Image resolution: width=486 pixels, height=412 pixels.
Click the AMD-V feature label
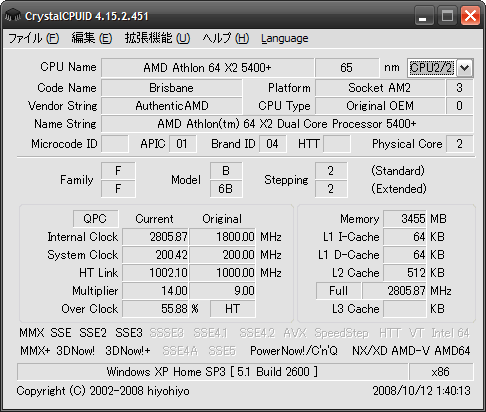pyautogui.click(x=410, y=351)
